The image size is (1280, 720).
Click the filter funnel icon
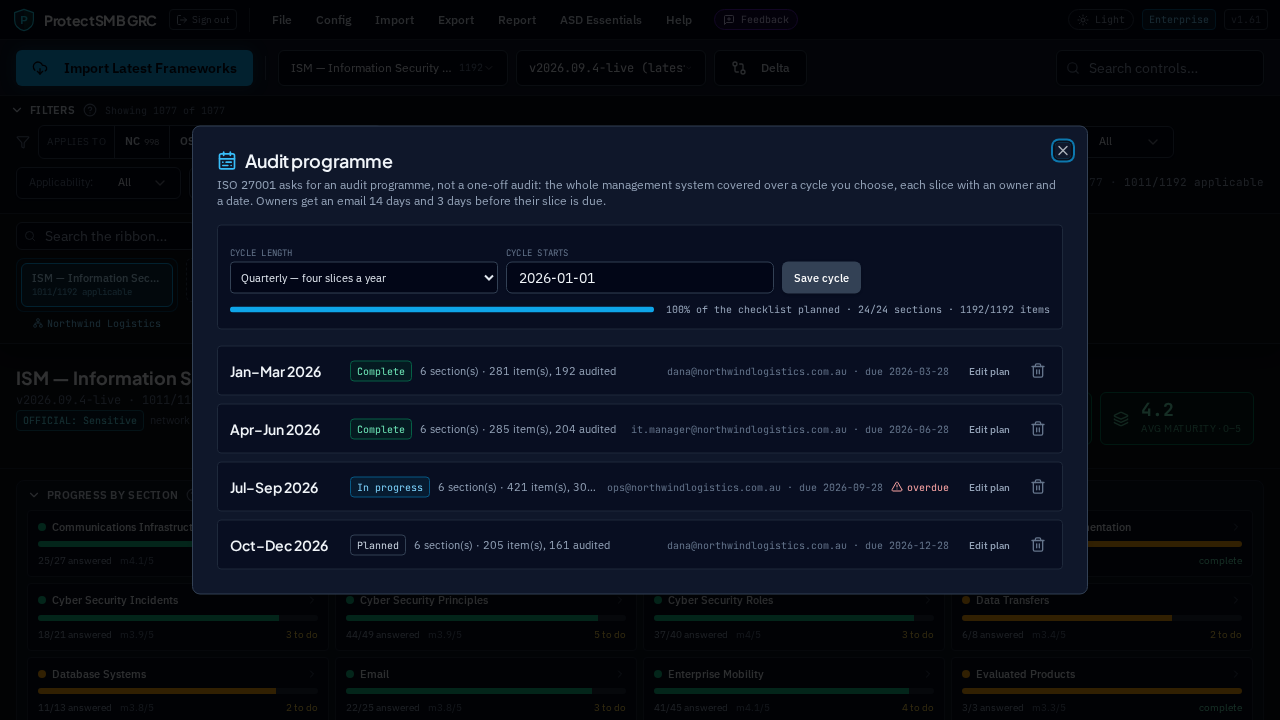click(x=23, y=142)
